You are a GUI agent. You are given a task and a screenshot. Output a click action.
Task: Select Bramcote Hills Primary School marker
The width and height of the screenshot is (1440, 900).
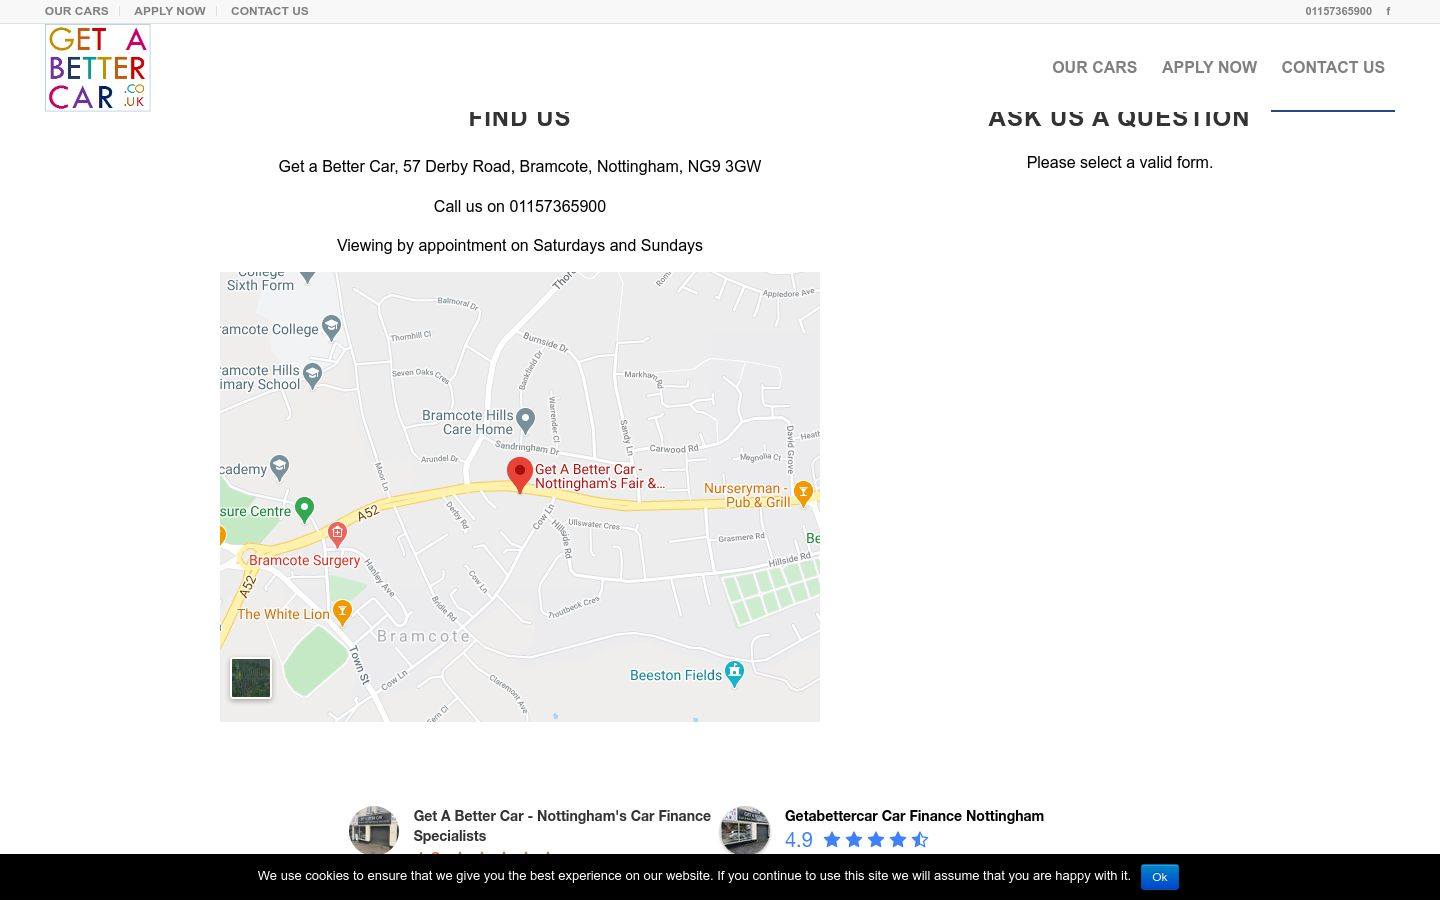coord(312,375)
